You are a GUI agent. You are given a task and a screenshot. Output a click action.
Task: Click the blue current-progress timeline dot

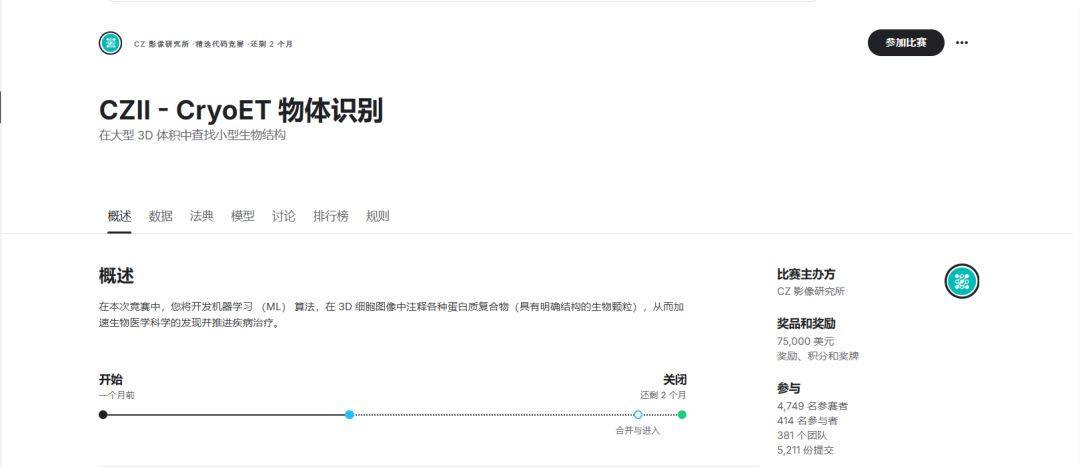(349, 415)
